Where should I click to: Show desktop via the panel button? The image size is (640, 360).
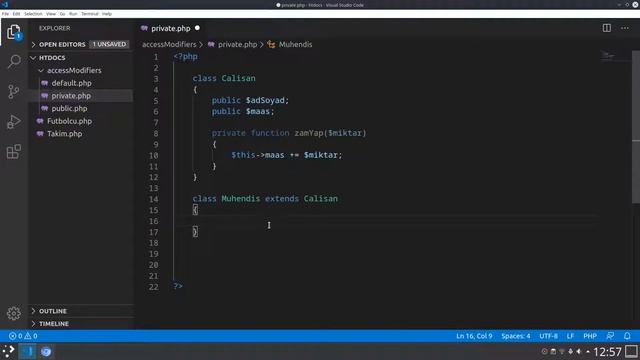point(631,351)
